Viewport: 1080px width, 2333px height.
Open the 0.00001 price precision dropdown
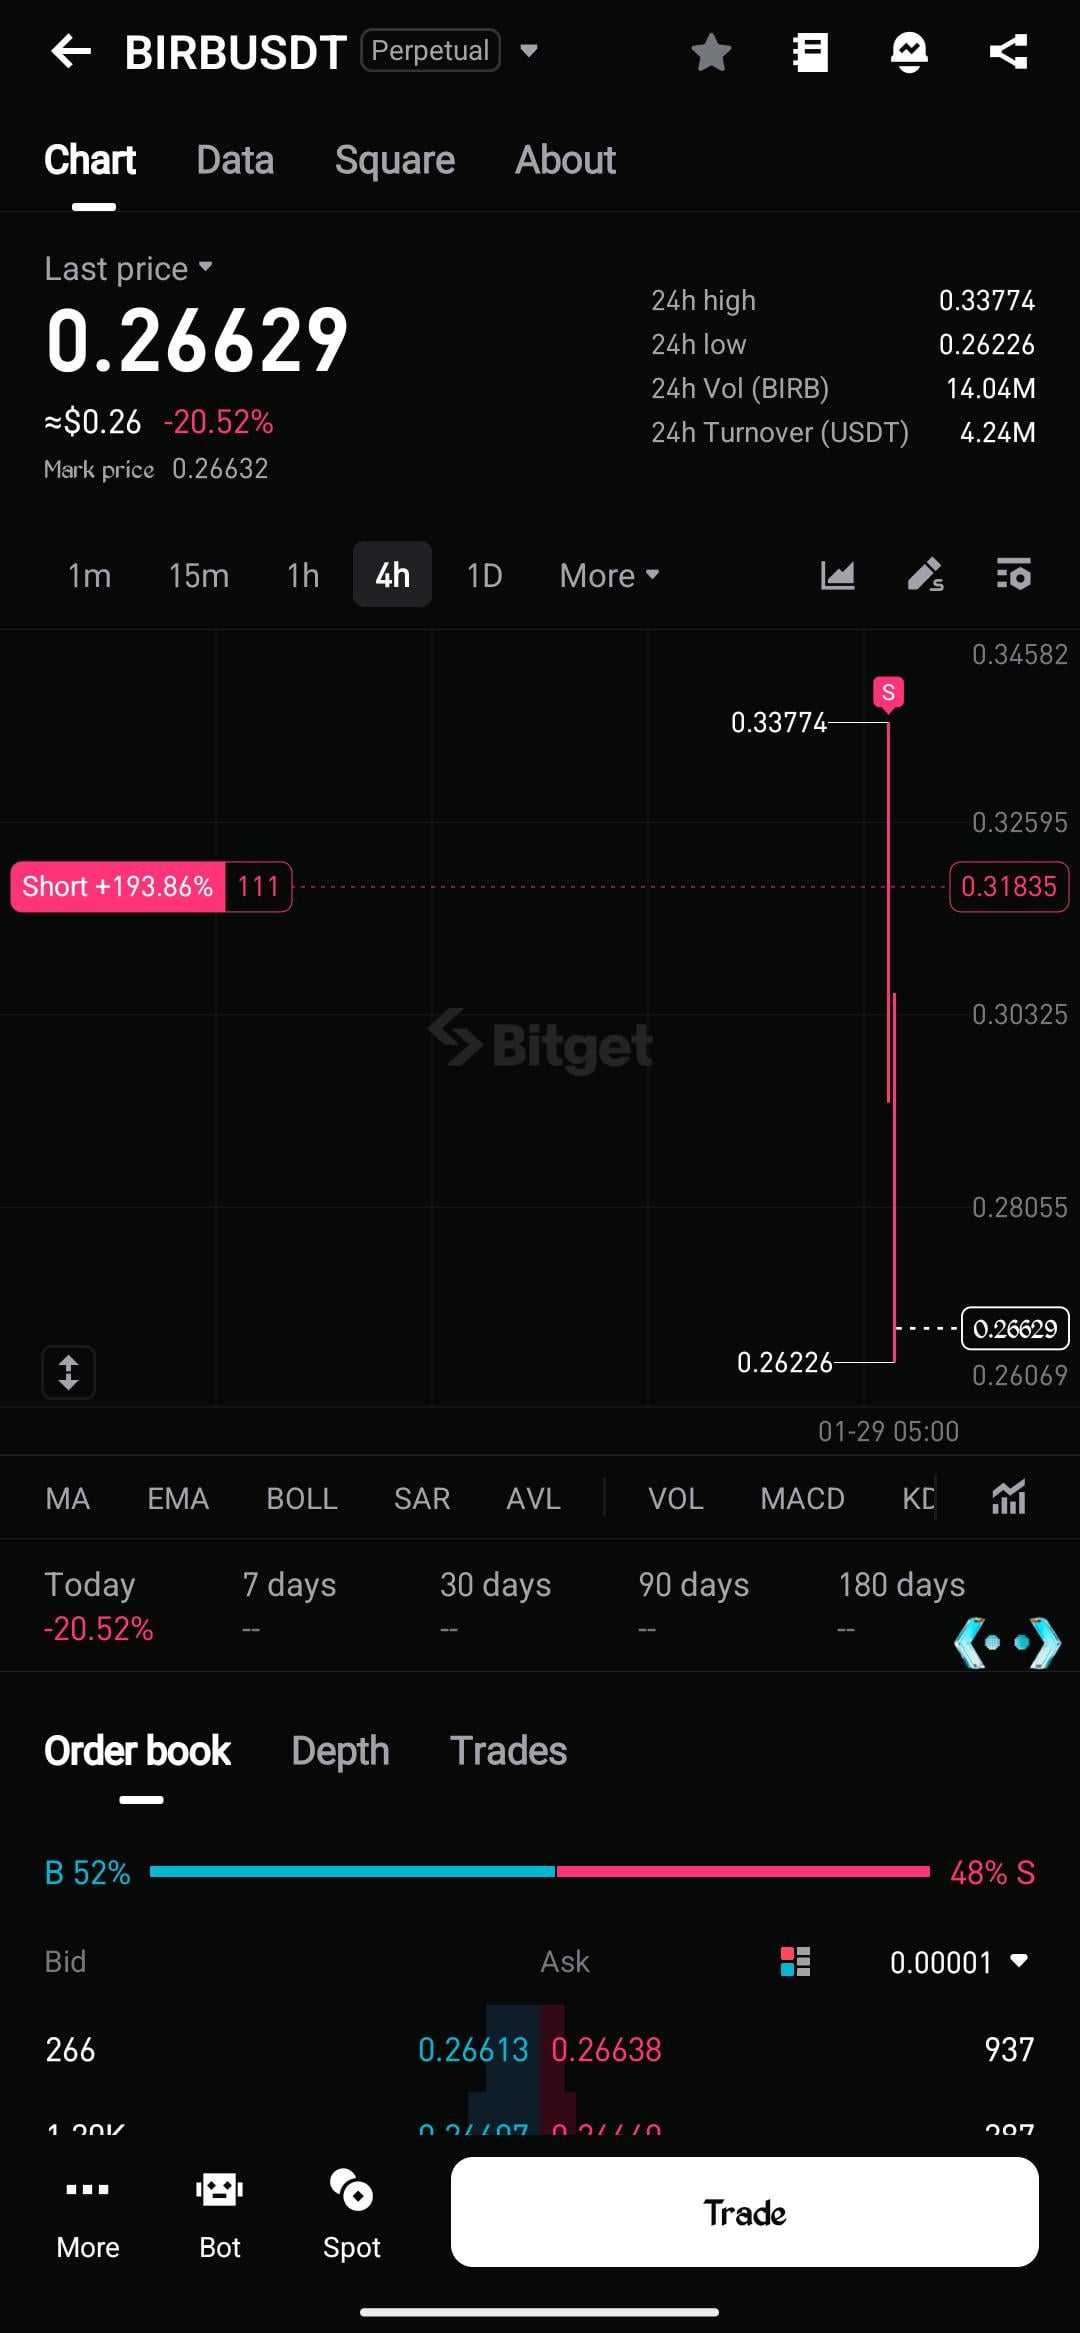[x=958, y=1962]
